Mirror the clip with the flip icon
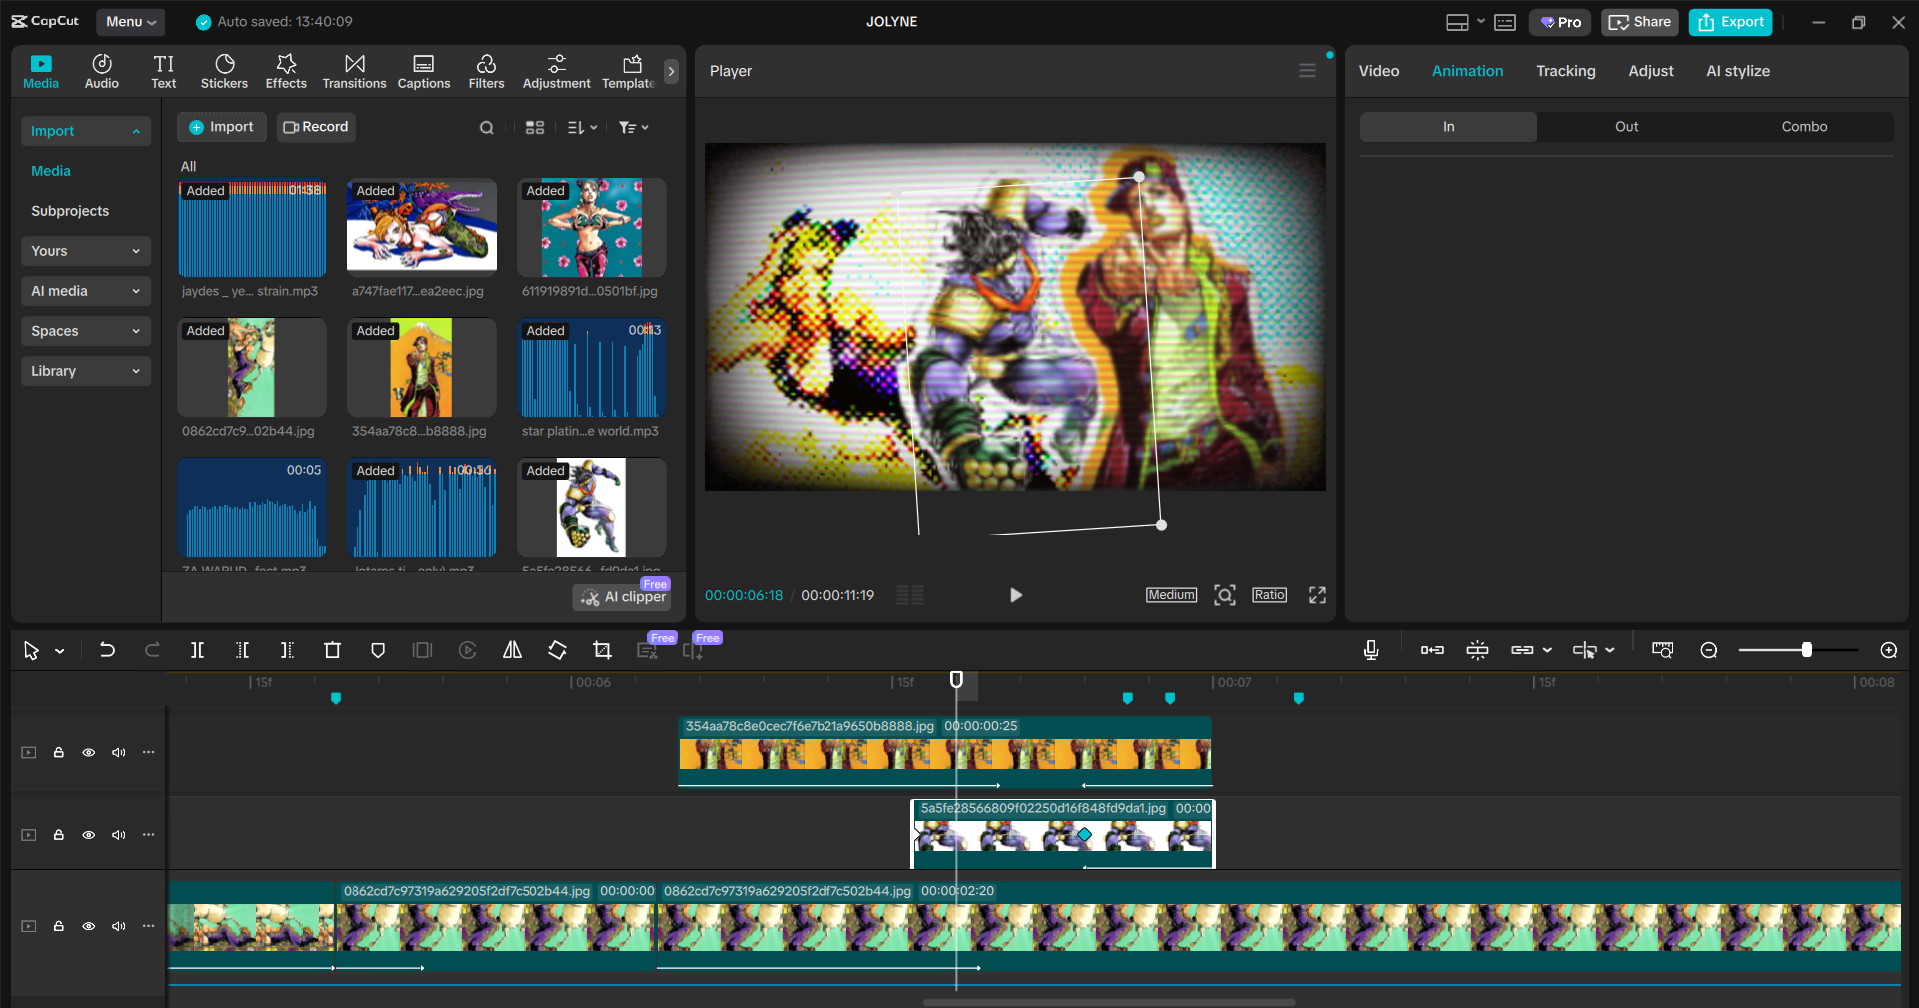1919x1008 pixels. [x=512, y=650]
